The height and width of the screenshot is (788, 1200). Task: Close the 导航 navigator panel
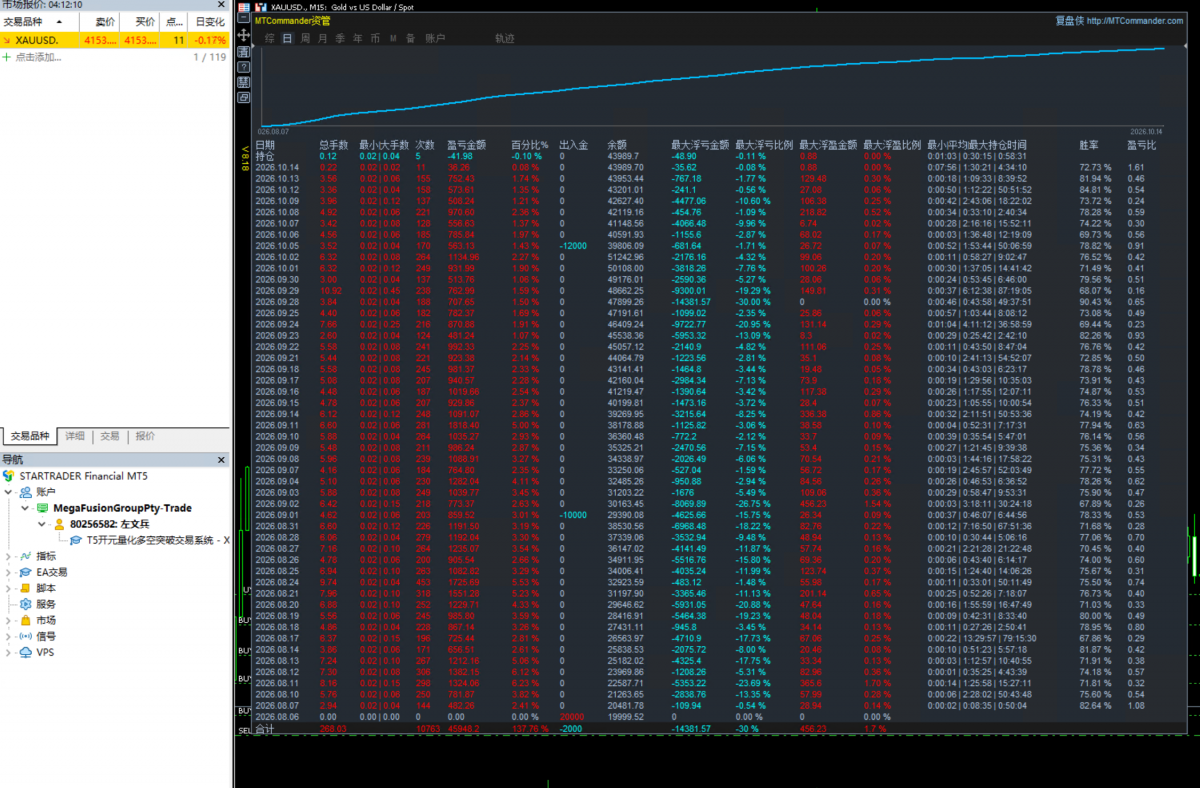click(220, 459)
